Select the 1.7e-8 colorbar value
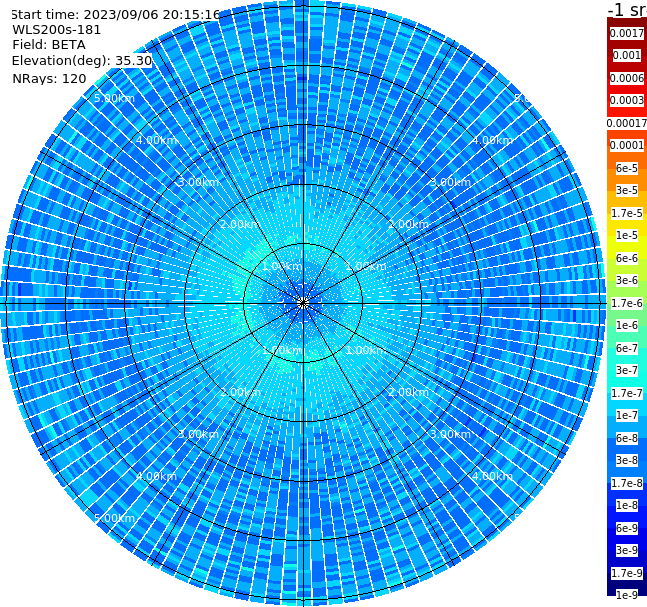 tap(627, 483)
